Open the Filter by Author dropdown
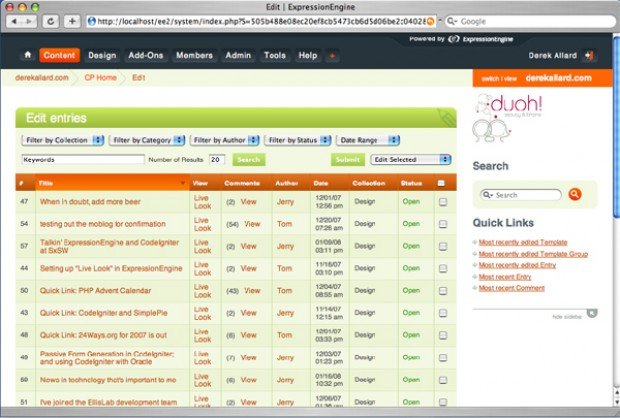The height and width of the screenshot is (418, 620). tap(225, 140)
